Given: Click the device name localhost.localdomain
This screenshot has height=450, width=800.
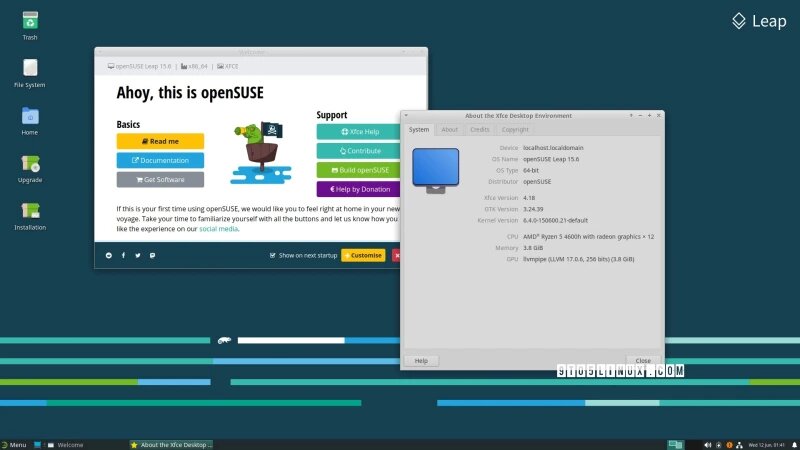Looking at the screenshot, I should coord(553,148).
